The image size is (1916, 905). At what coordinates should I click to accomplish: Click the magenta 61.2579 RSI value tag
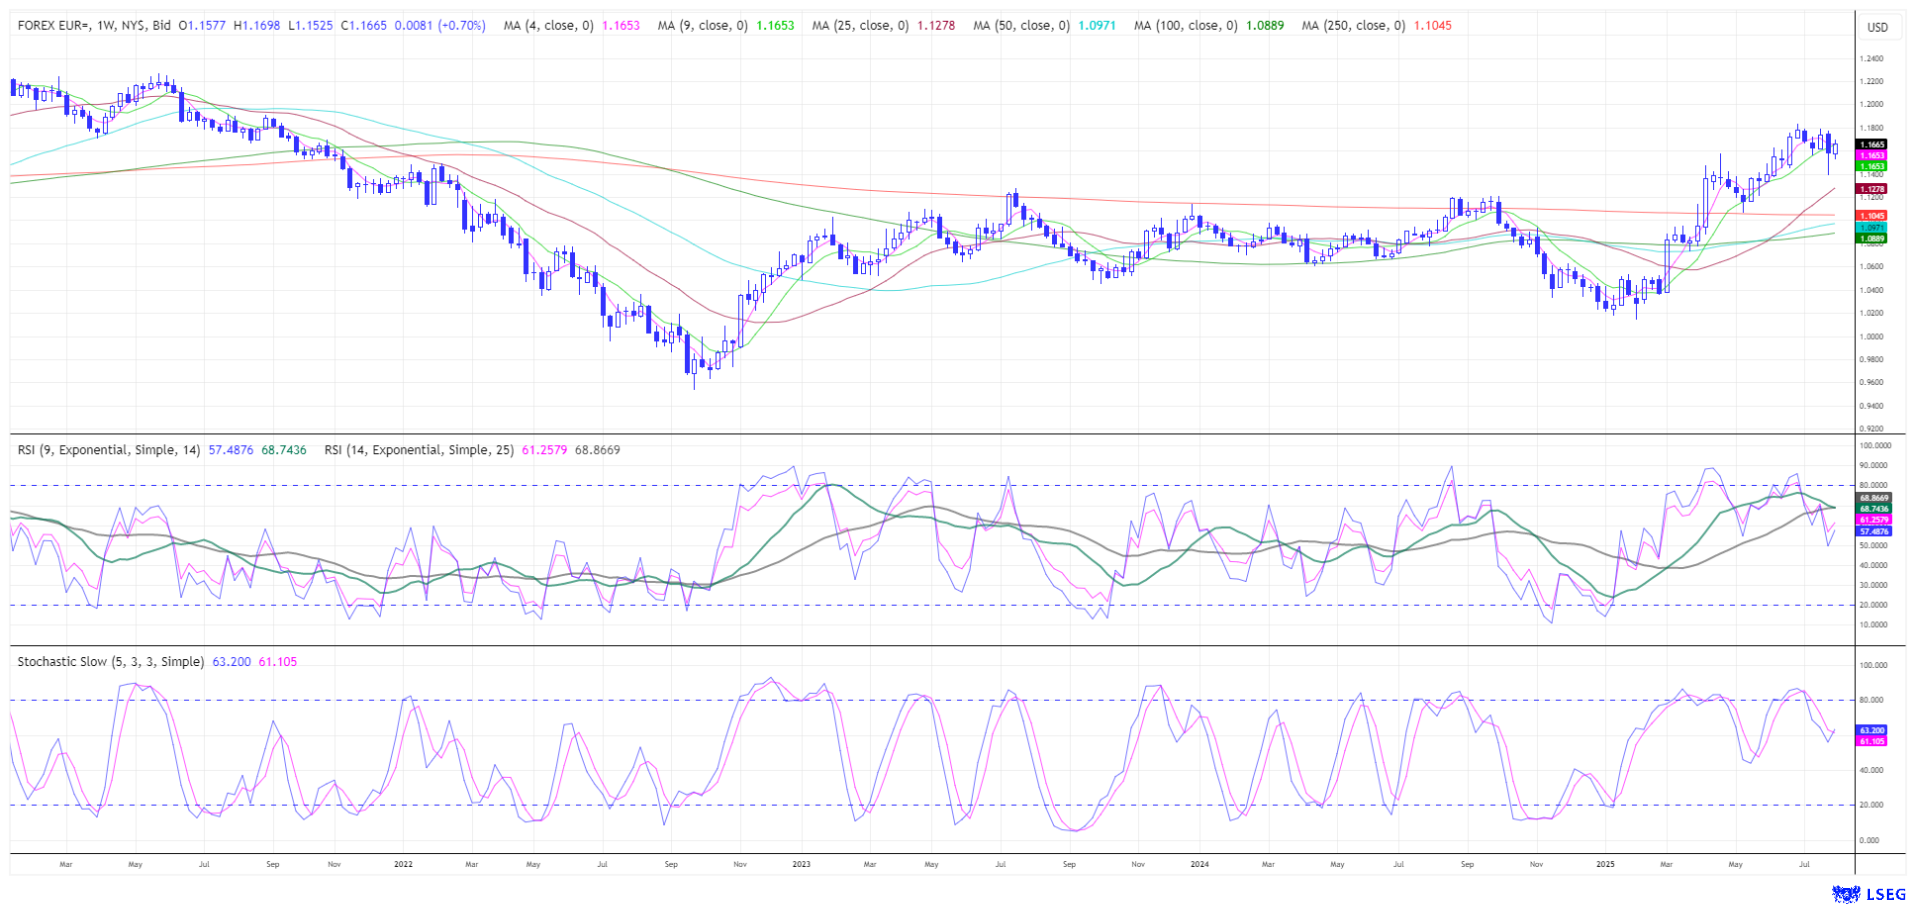(1873, 520)
